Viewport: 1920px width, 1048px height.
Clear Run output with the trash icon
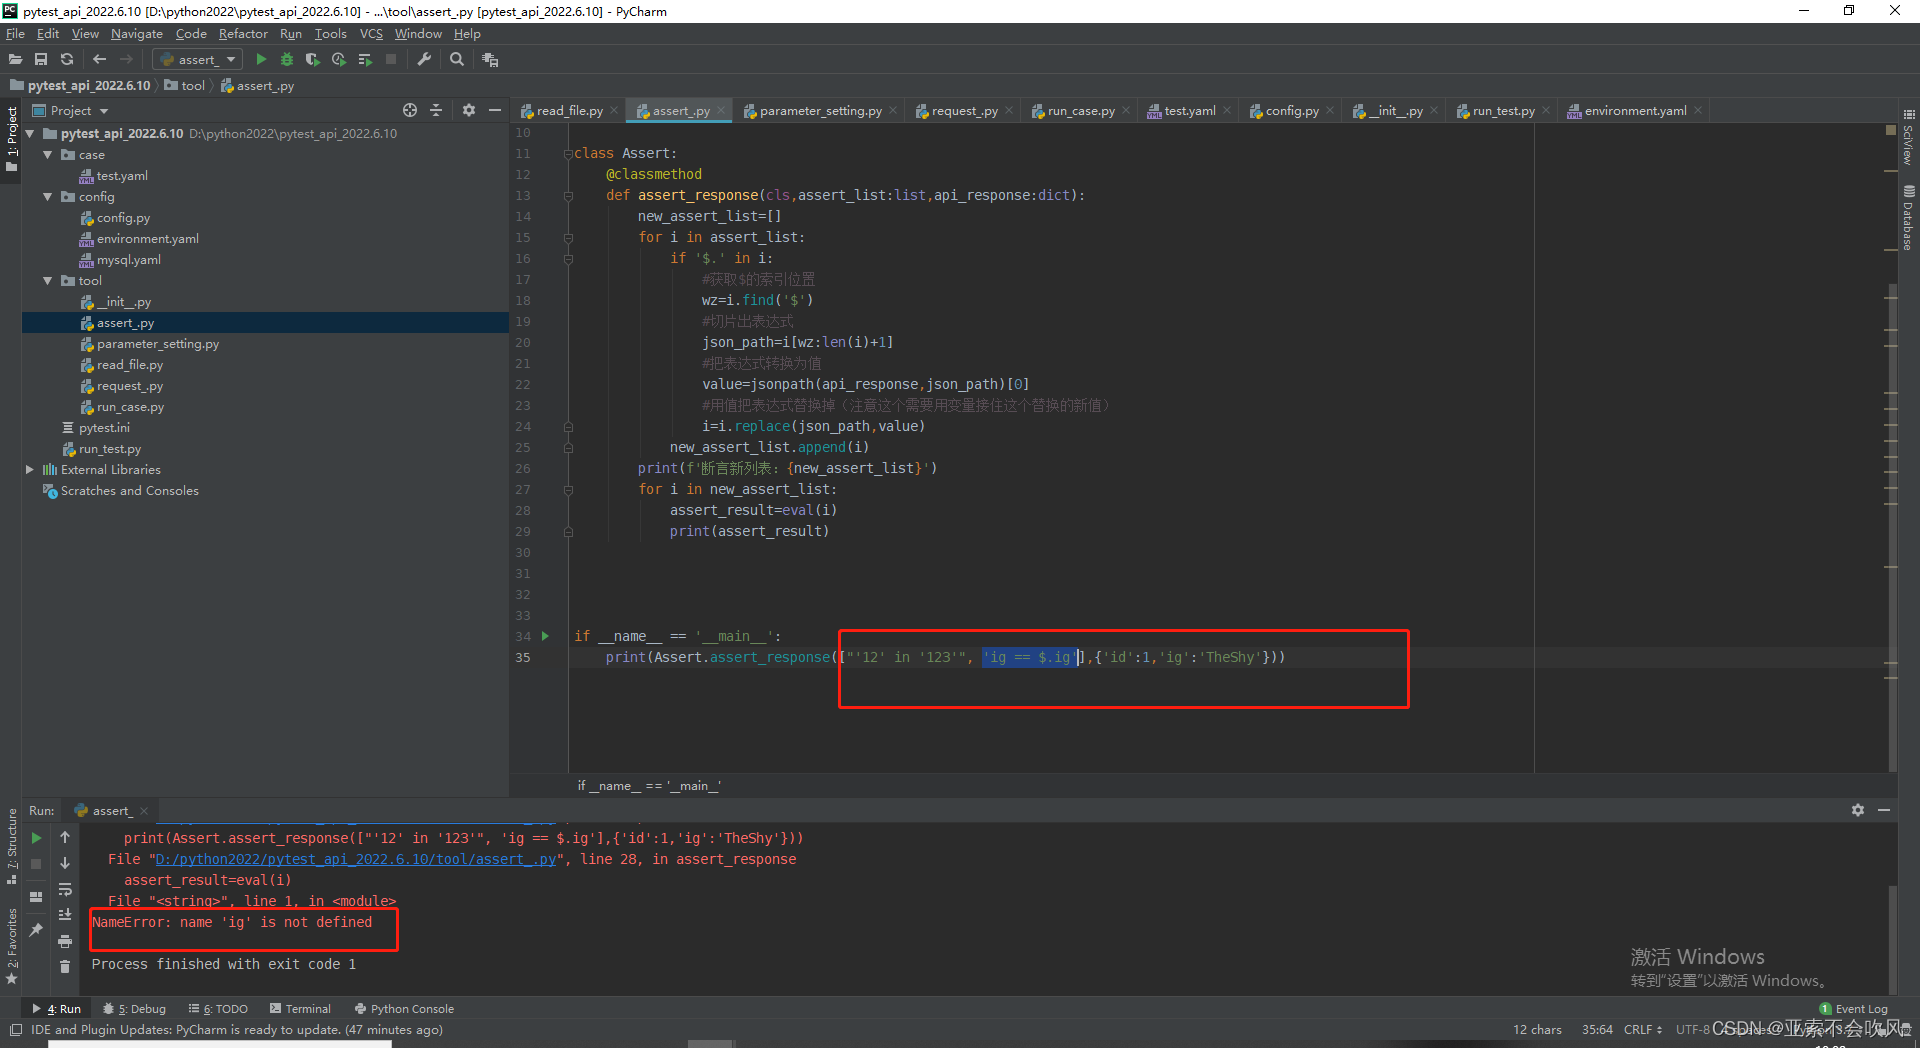pos(65,966)
